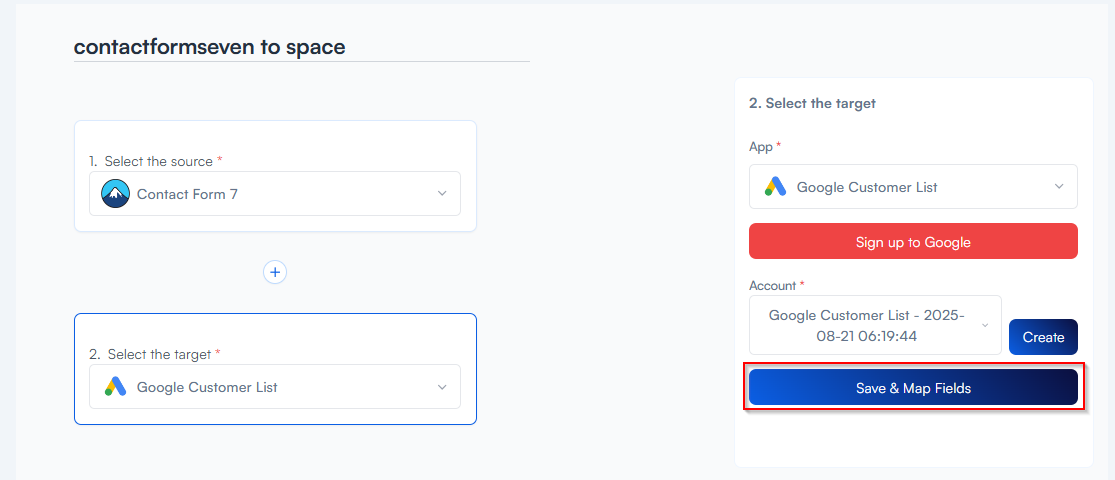
Task: Open the App dropdown chevron
Action: point(1059,187)
